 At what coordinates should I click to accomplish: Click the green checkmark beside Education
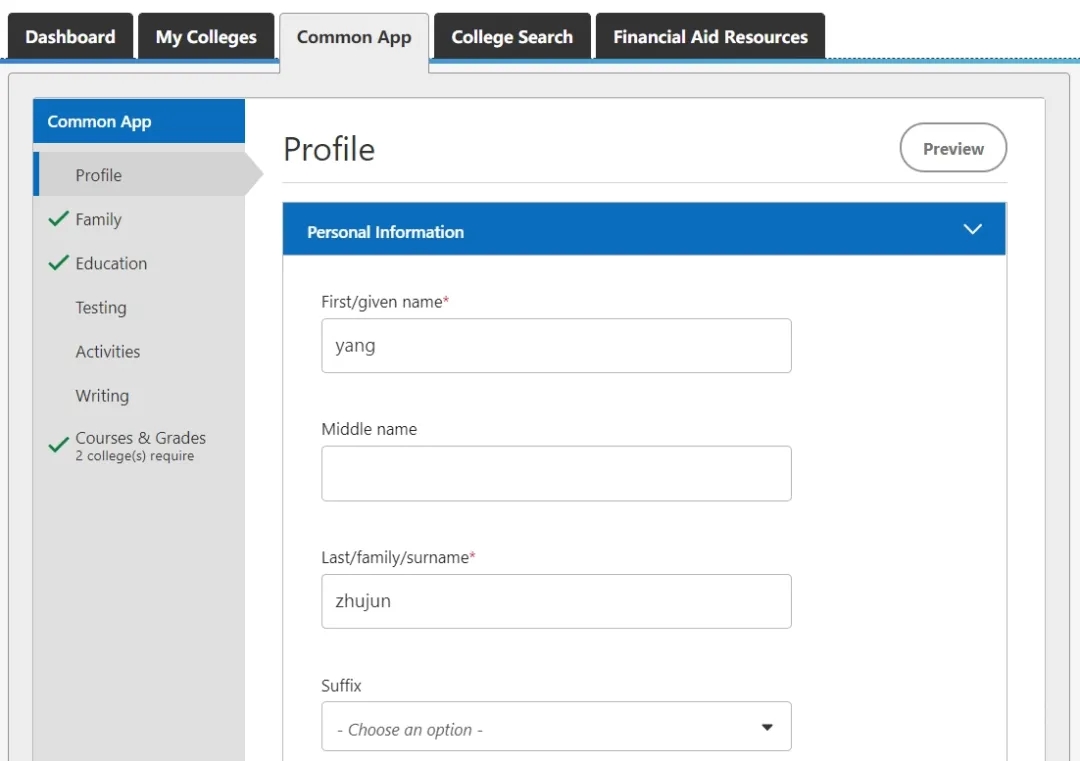coord(58,263)
